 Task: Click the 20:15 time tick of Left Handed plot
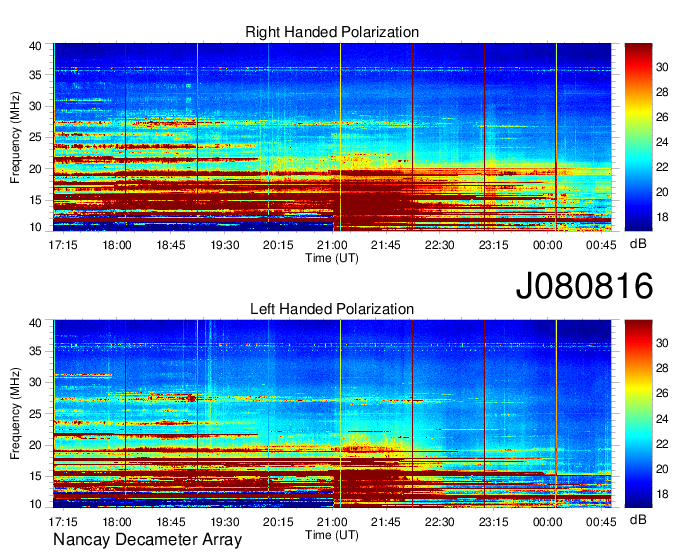tap(278, 522)
